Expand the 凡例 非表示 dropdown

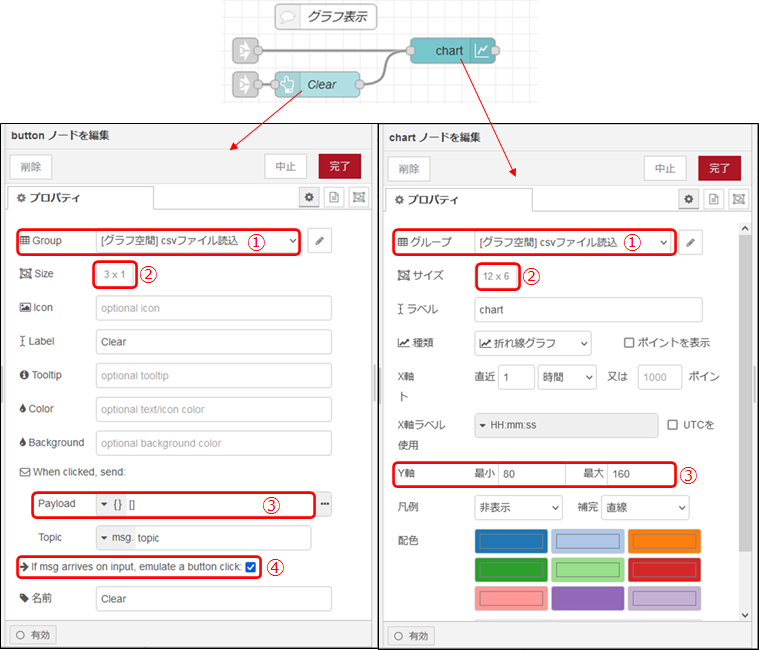[x=517, y=507]
